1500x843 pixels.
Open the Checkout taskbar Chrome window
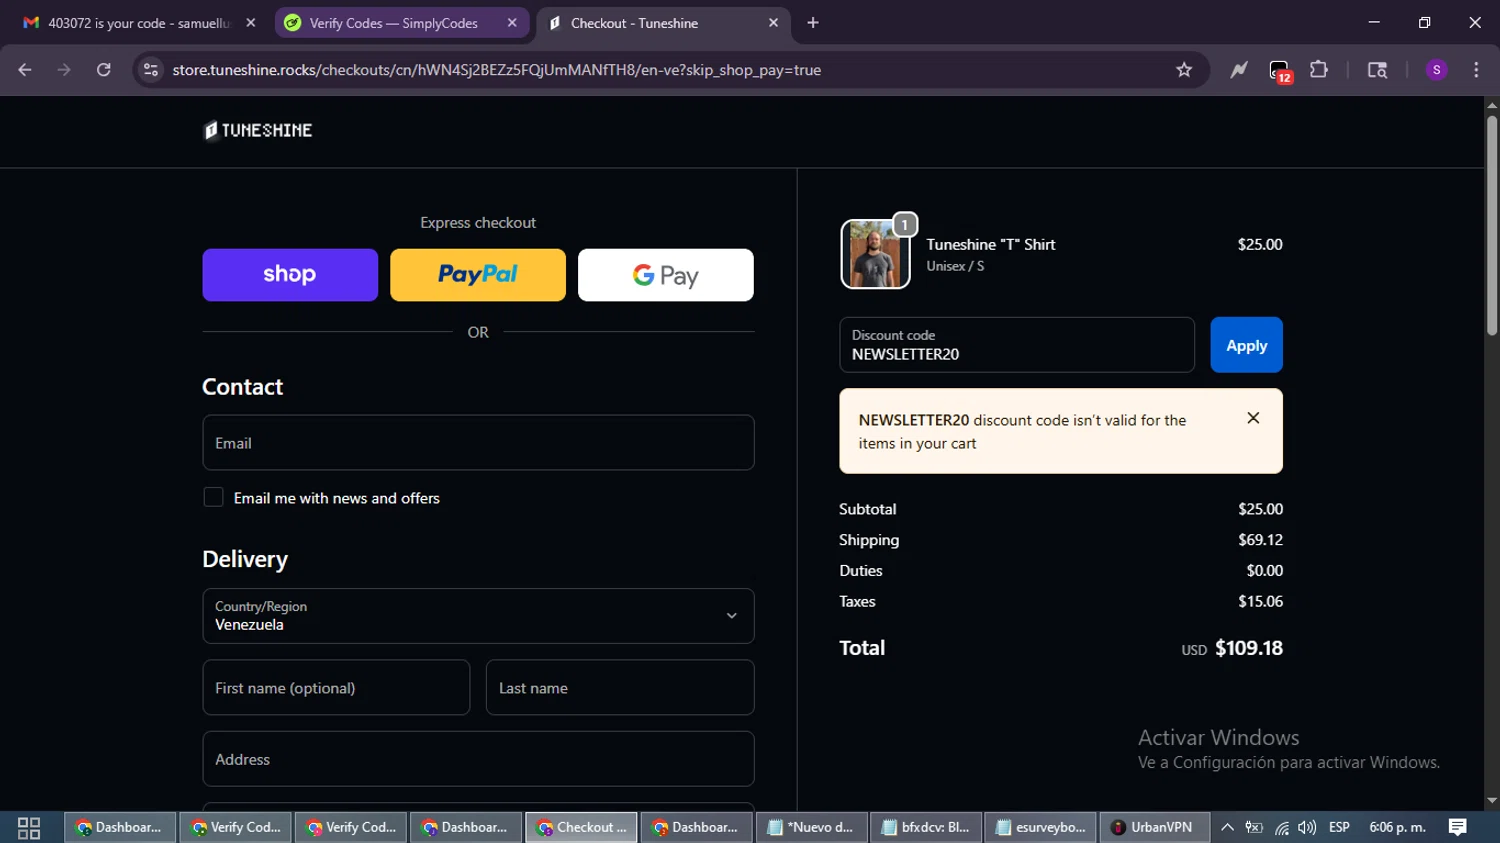point(581,827)
